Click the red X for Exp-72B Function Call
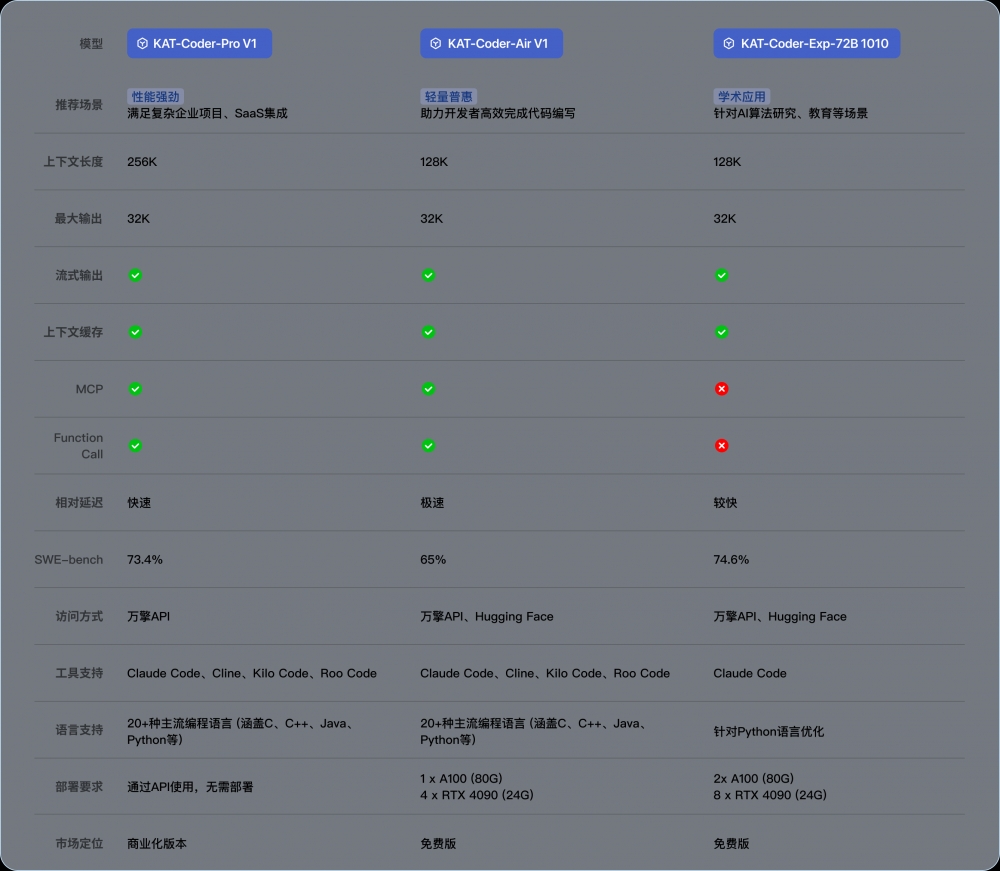 (x=721, y=445)
